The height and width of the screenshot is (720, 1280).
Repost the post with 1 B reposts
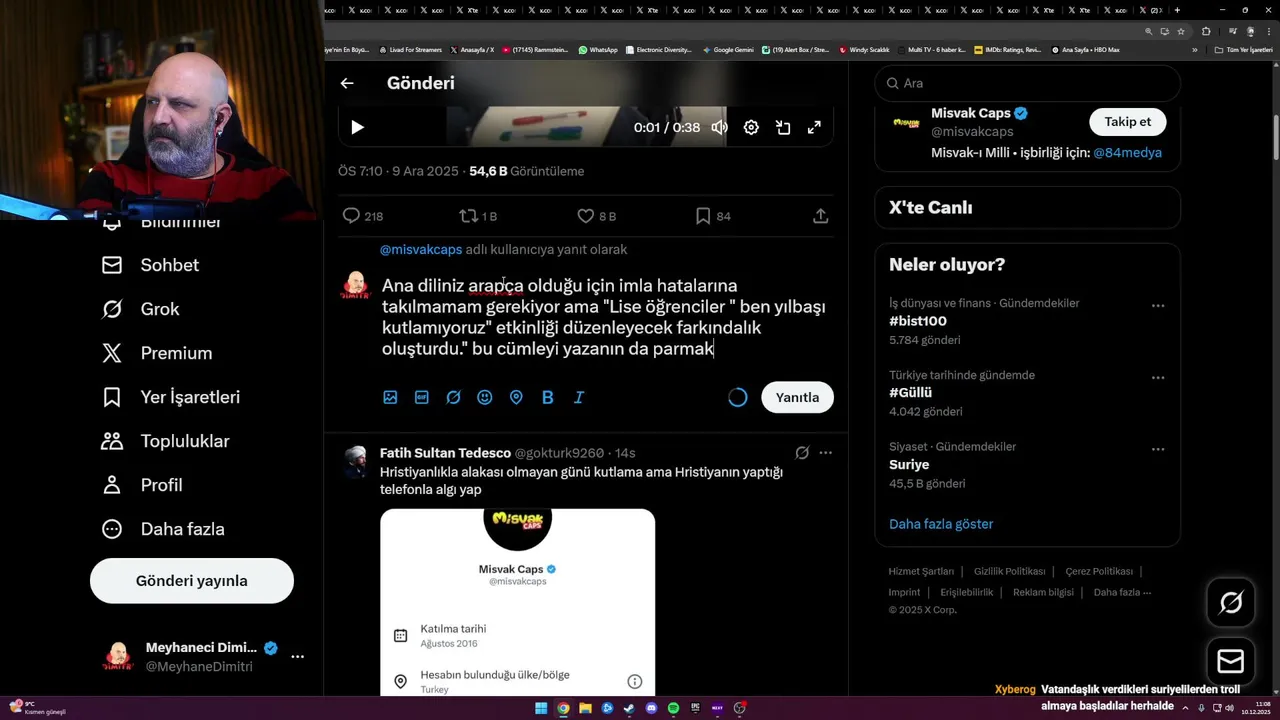tap(478, 216)
